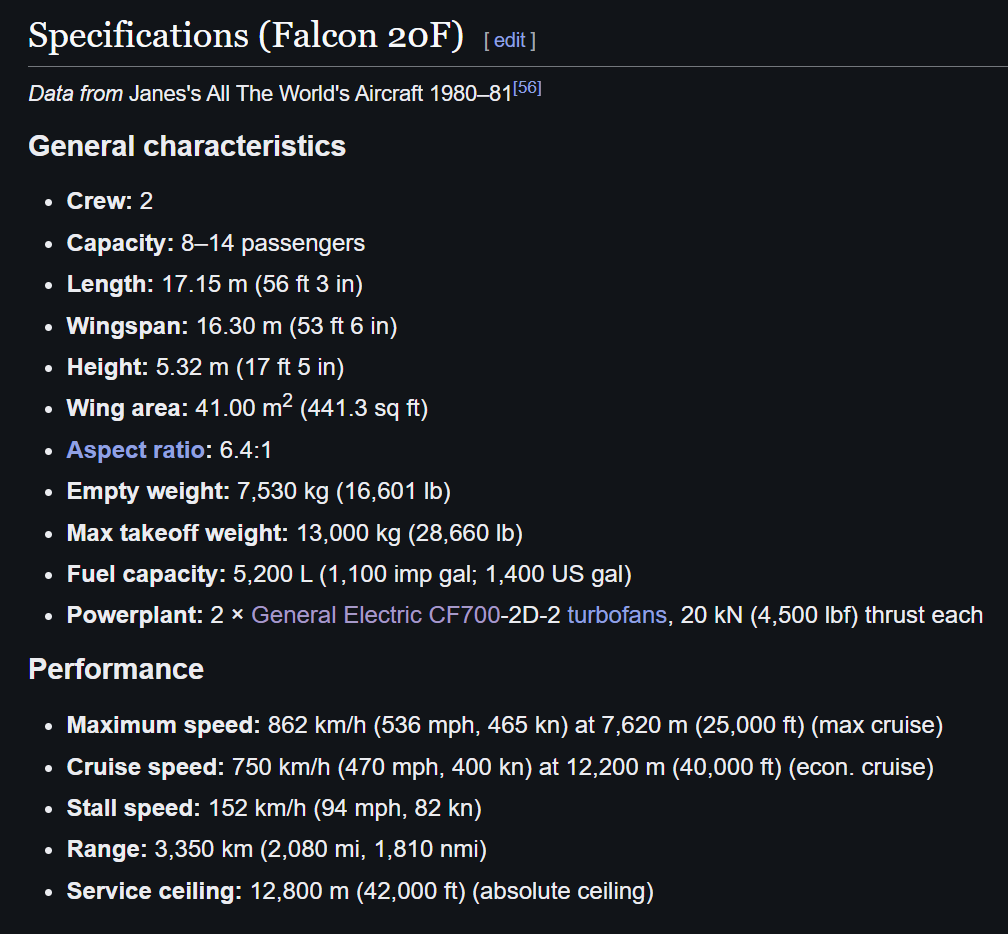1008x934 pixels.
Task: Click the Capacity 8–14 passengers entry
Action: [216, 243]
